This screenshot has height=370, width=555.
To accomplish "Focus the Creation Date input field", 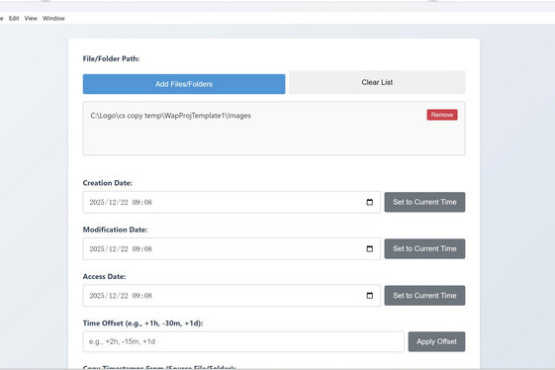I will pyautogui.click(x=231, y=202).
